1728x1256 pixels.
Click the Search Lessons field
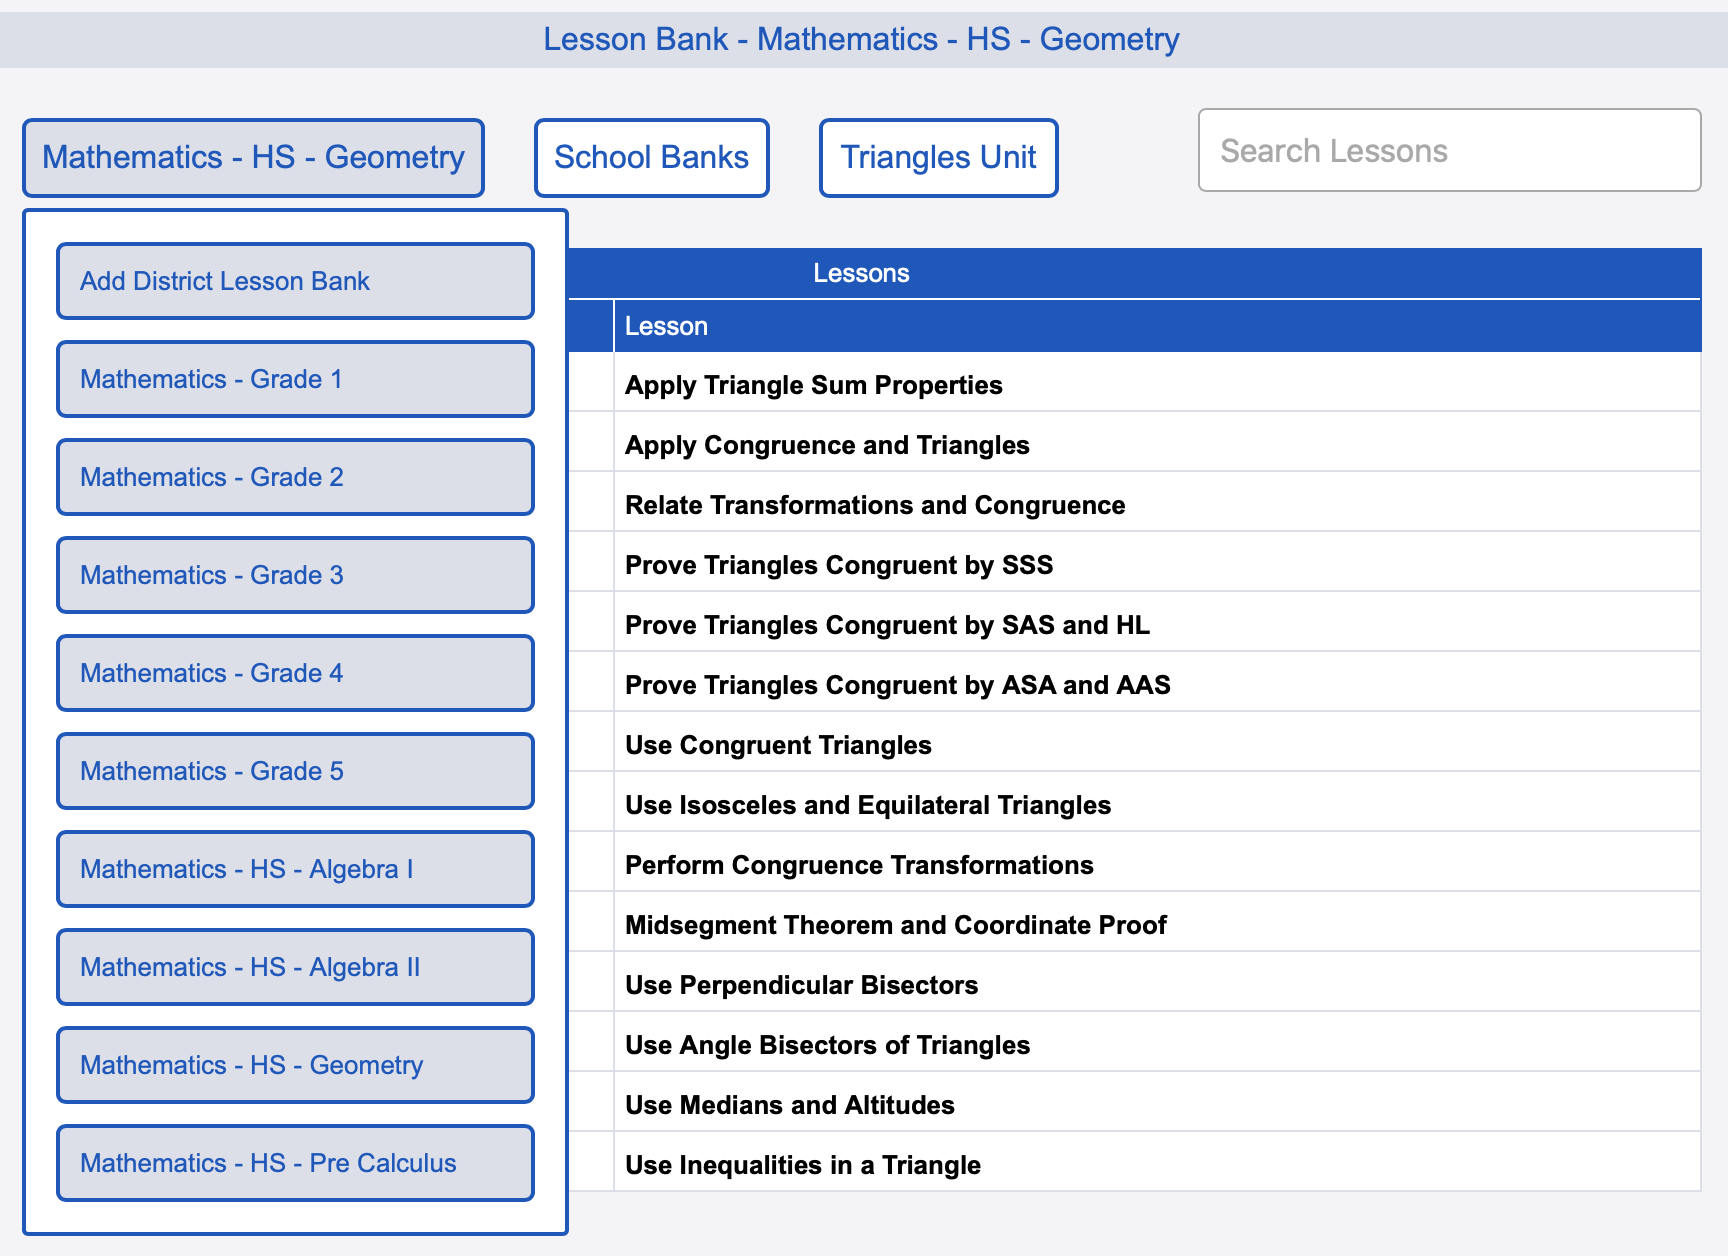1449,151
